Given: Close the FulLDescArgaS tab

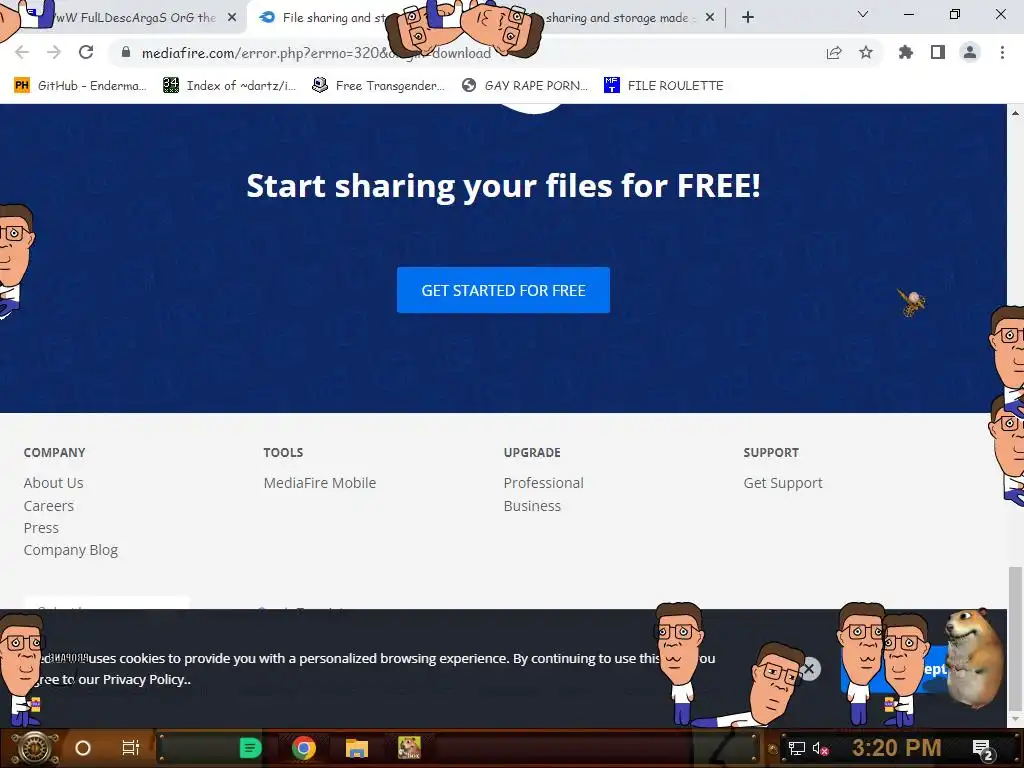Looking at the screenshot, I should [232, 18].
